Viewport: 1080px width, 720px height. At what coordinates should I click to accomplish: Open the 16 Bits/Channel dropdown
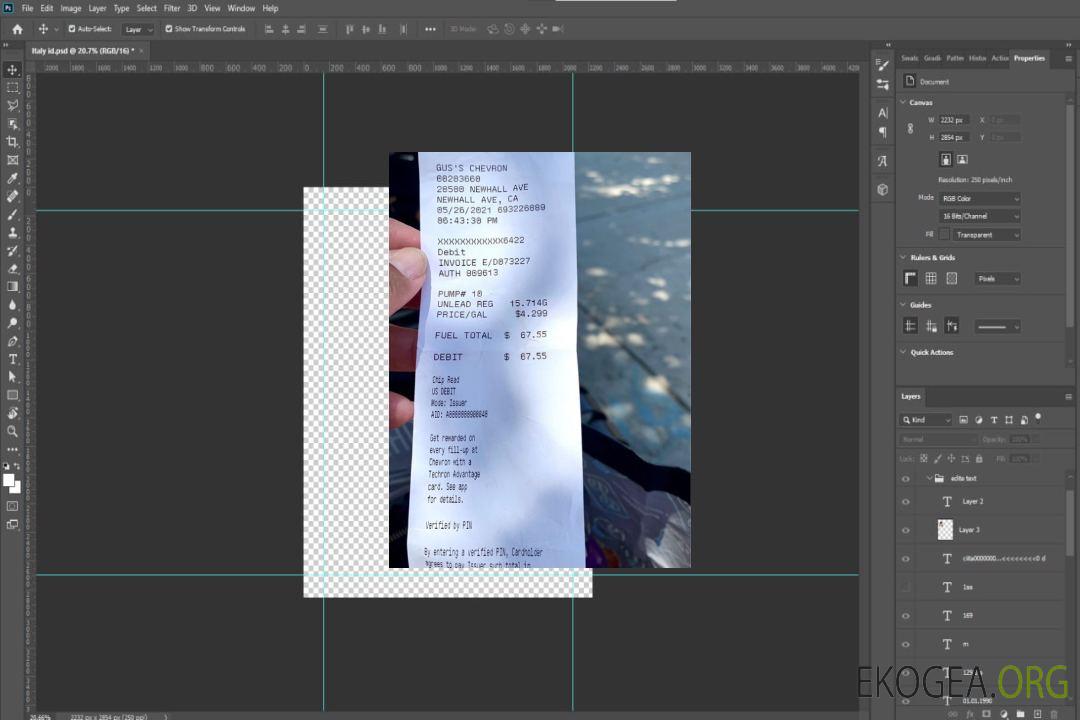(x=980, y=216)
